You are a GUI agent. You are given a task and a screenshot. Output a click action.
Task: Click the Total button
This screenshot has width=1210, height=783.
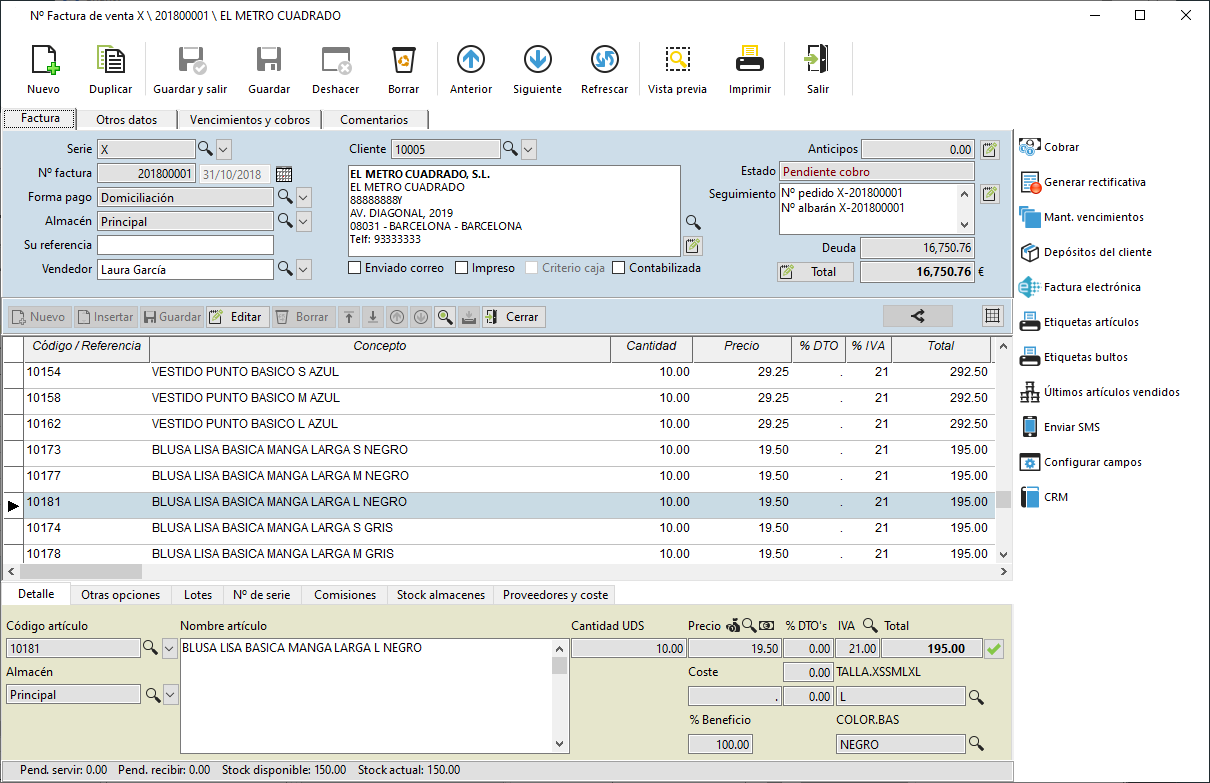(x=815, y=272)
